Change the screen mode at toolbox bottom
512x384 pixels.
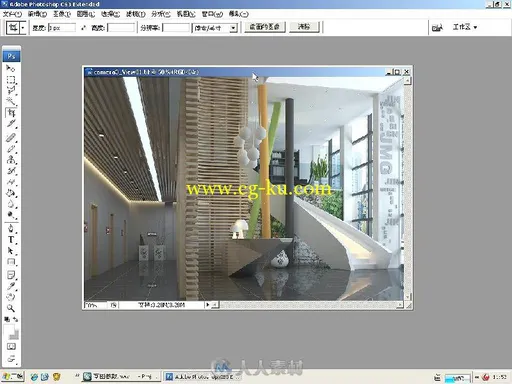click(11, 359)
